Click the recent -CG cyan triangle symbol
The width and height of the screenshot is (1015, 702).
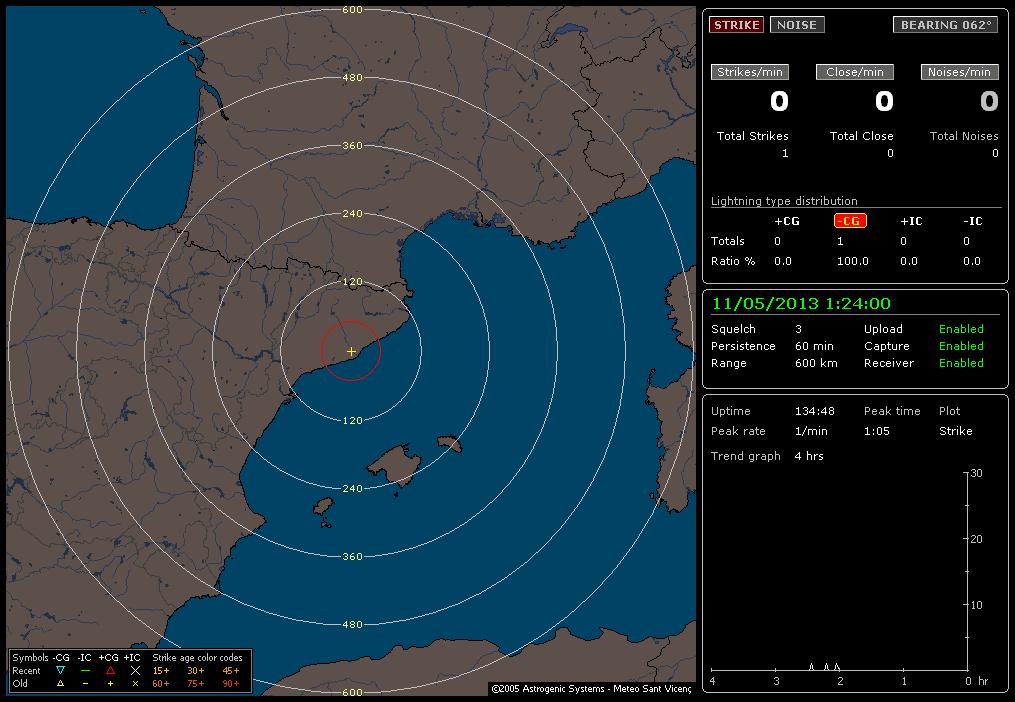[x=60, y=670]
